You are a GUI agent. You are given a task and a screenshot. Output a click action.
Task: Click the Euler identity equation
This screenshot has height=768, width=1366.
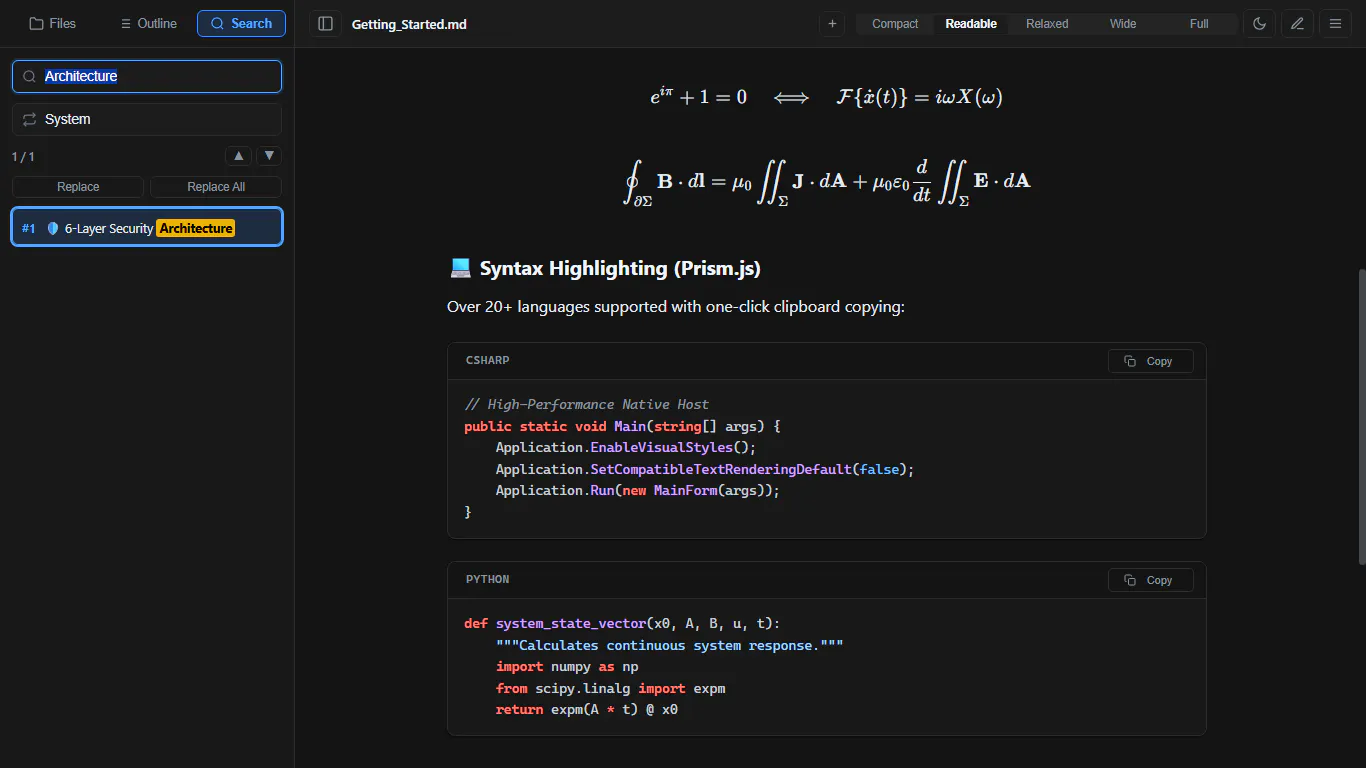pyautogui.click(x=698, y=97)
